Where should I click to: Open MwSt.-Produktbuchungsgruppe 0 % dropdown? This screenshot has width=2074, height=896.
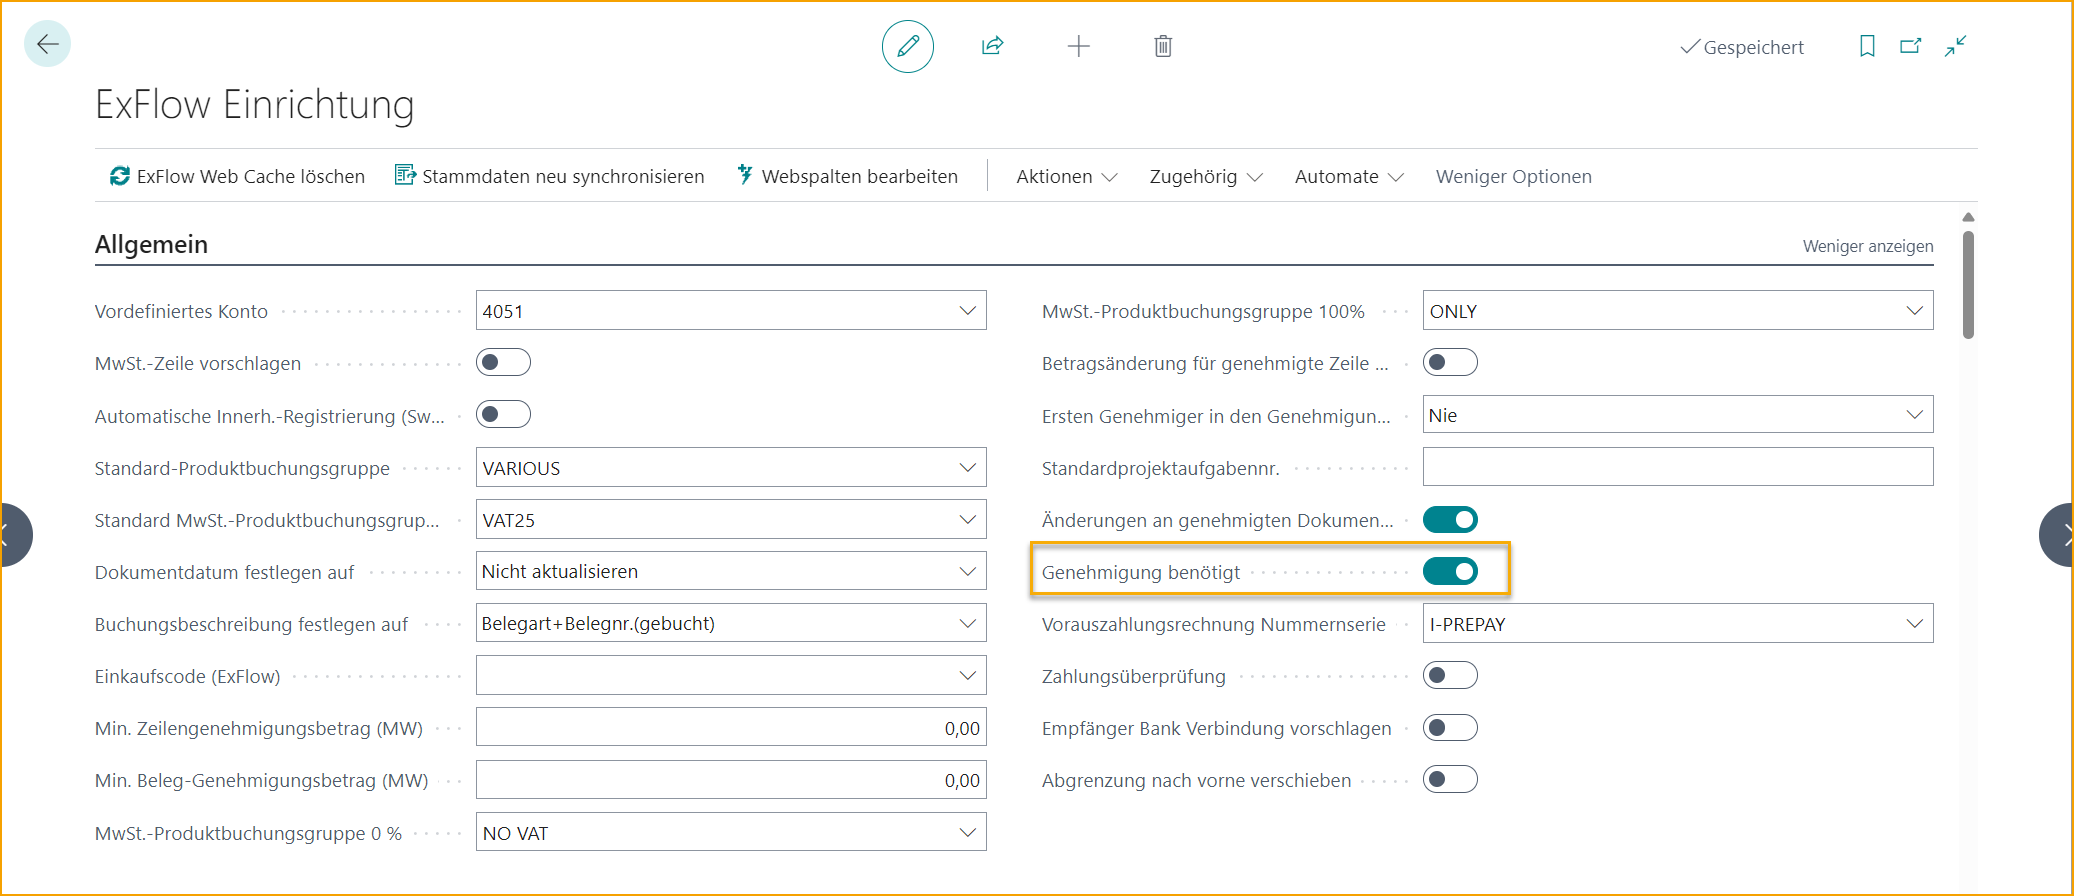(x=967, y=832)
